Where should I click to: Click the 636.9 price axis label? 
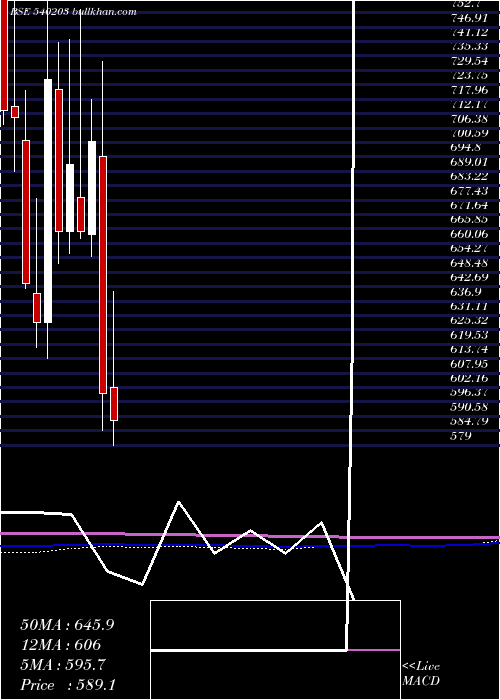(x=467, y=292)
